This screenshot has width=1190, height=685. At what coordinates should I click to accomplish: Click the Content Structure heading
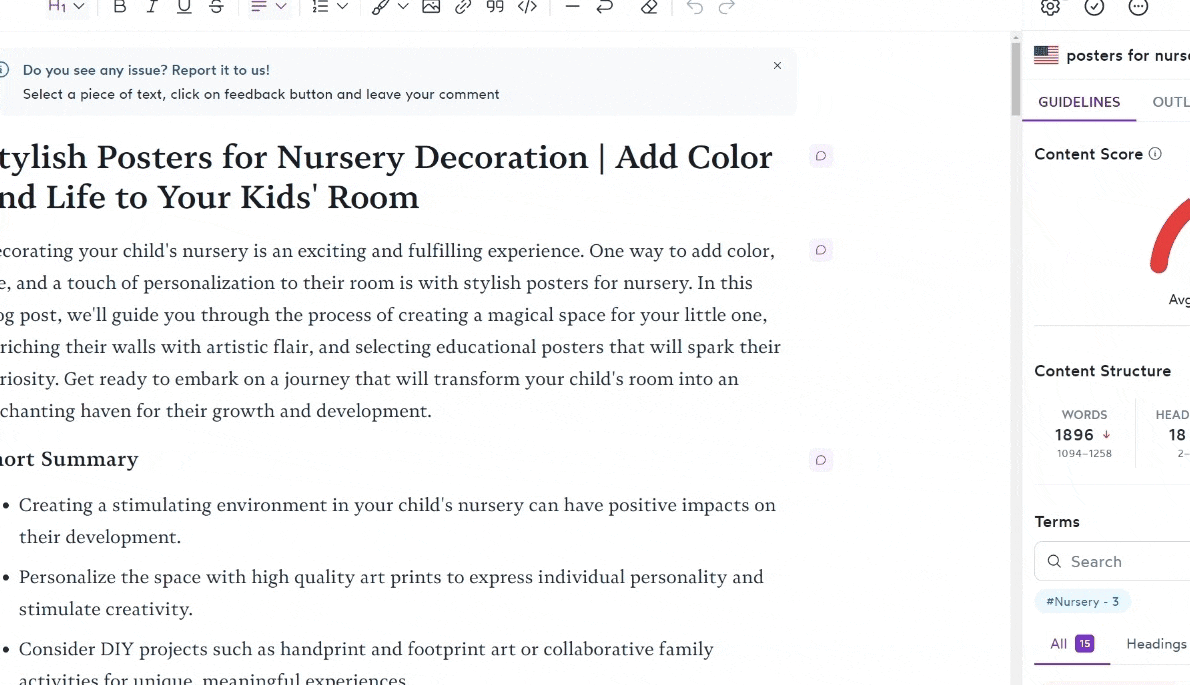click(1102, 371)
